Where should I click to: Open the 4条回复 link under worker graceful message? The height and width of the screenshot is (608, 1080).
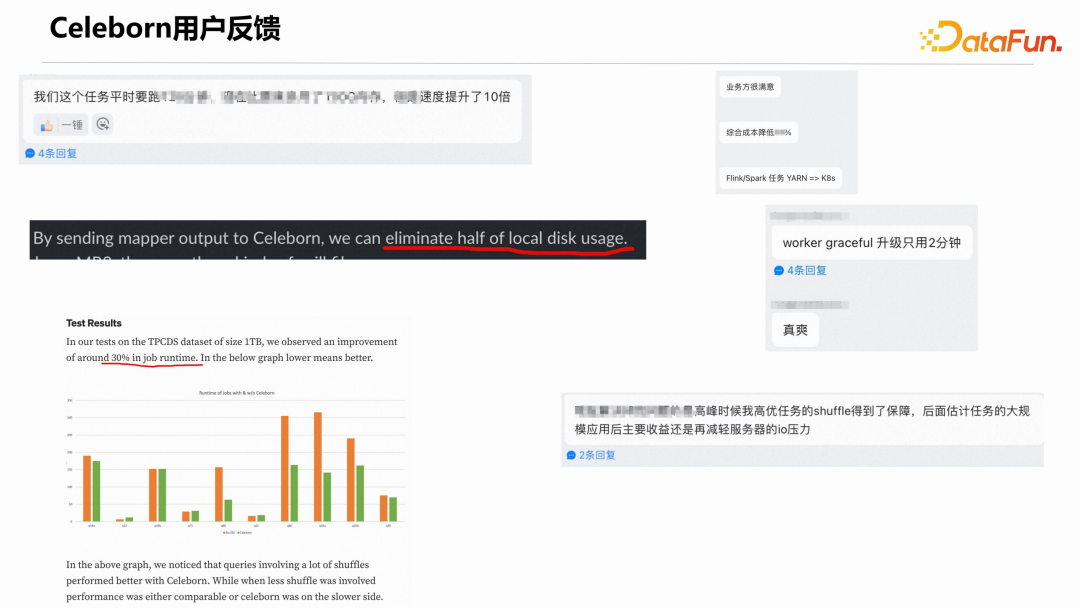click(x=807, y=271)
